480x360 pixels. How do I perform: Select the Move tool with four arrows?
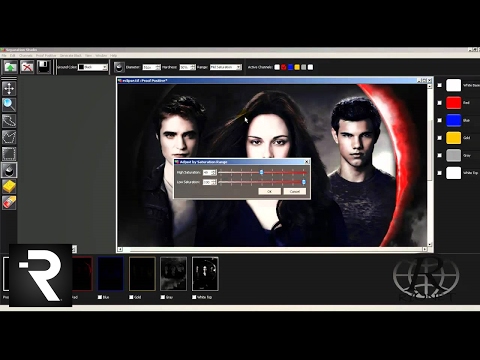pyautogui.click(x=9, y=89)
